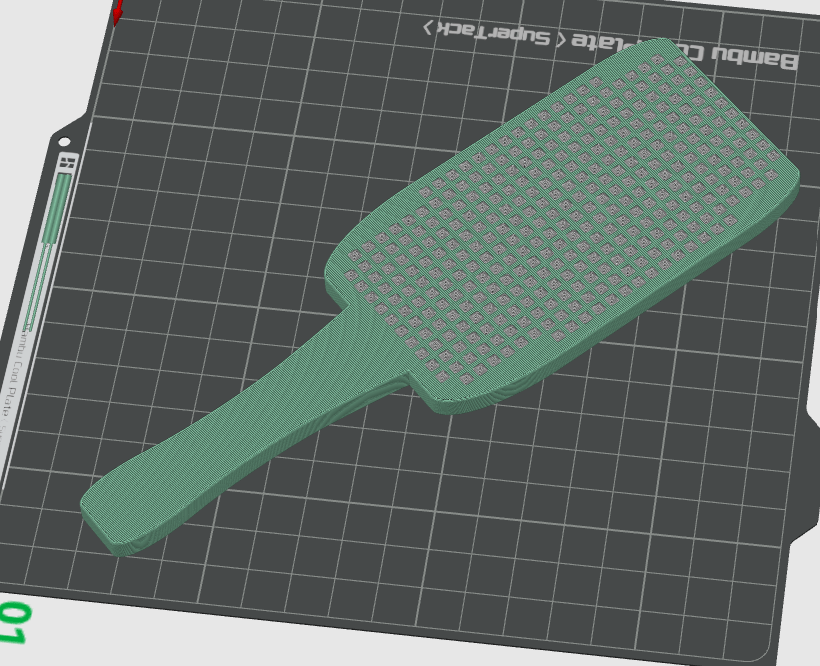
Task: Click the small grid icon on plate edge
Action: pyautogui.click(x=68, y=161)
